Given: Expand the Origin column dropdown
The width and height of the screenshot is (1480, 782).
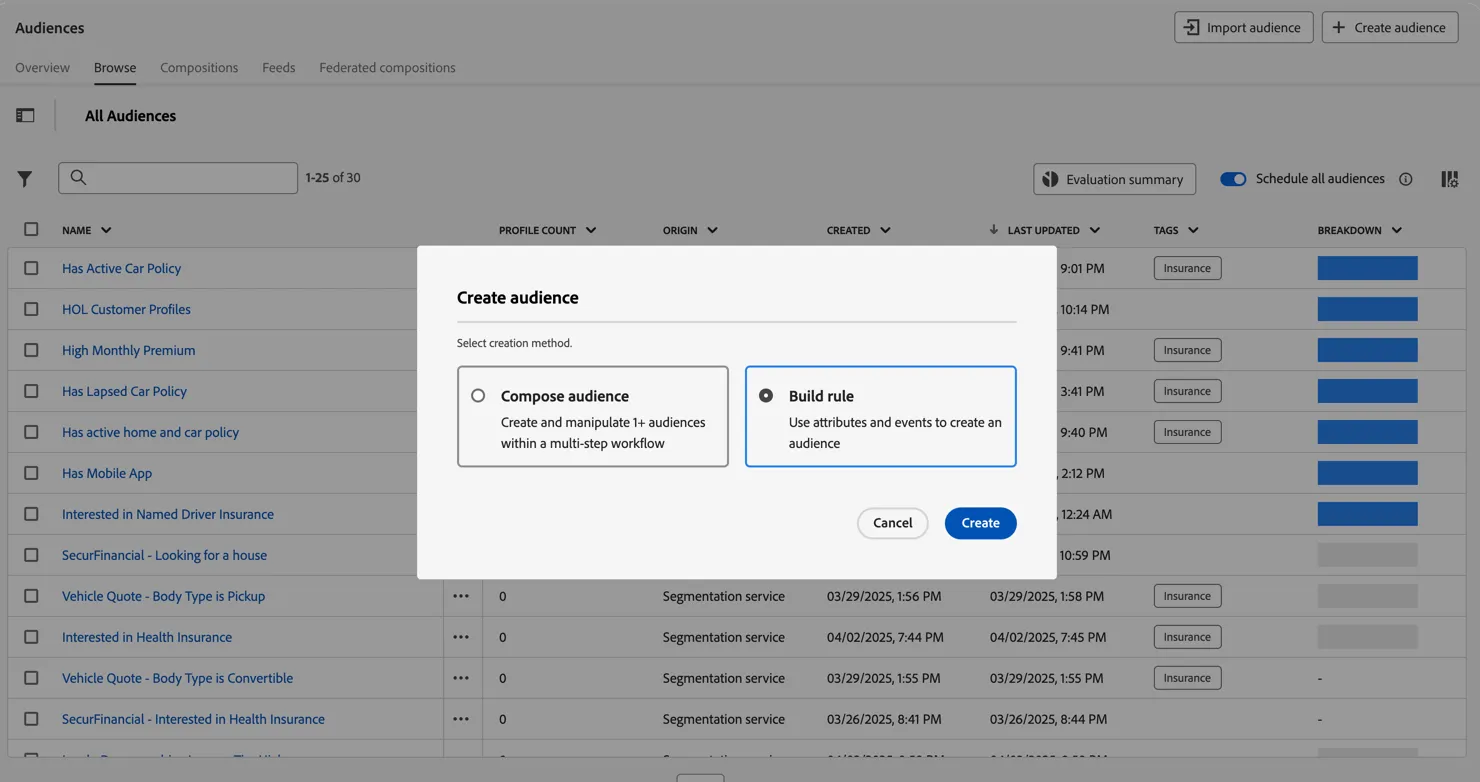Looking at the screenshot, I should point(712,230).
